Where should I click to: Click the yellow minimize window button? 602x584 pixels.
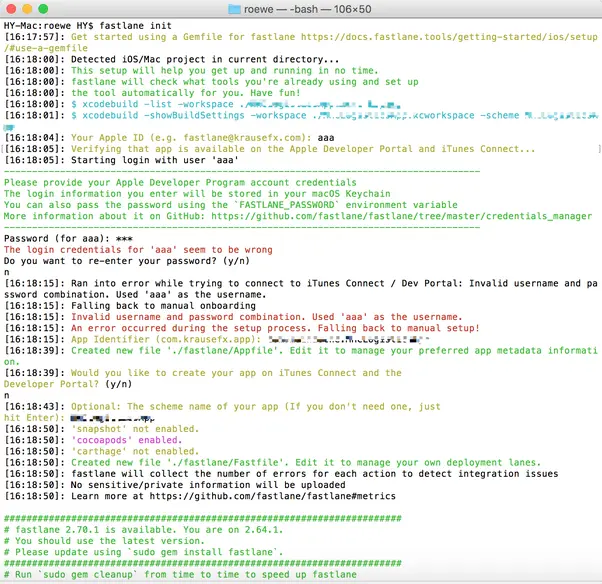[27, 9]
